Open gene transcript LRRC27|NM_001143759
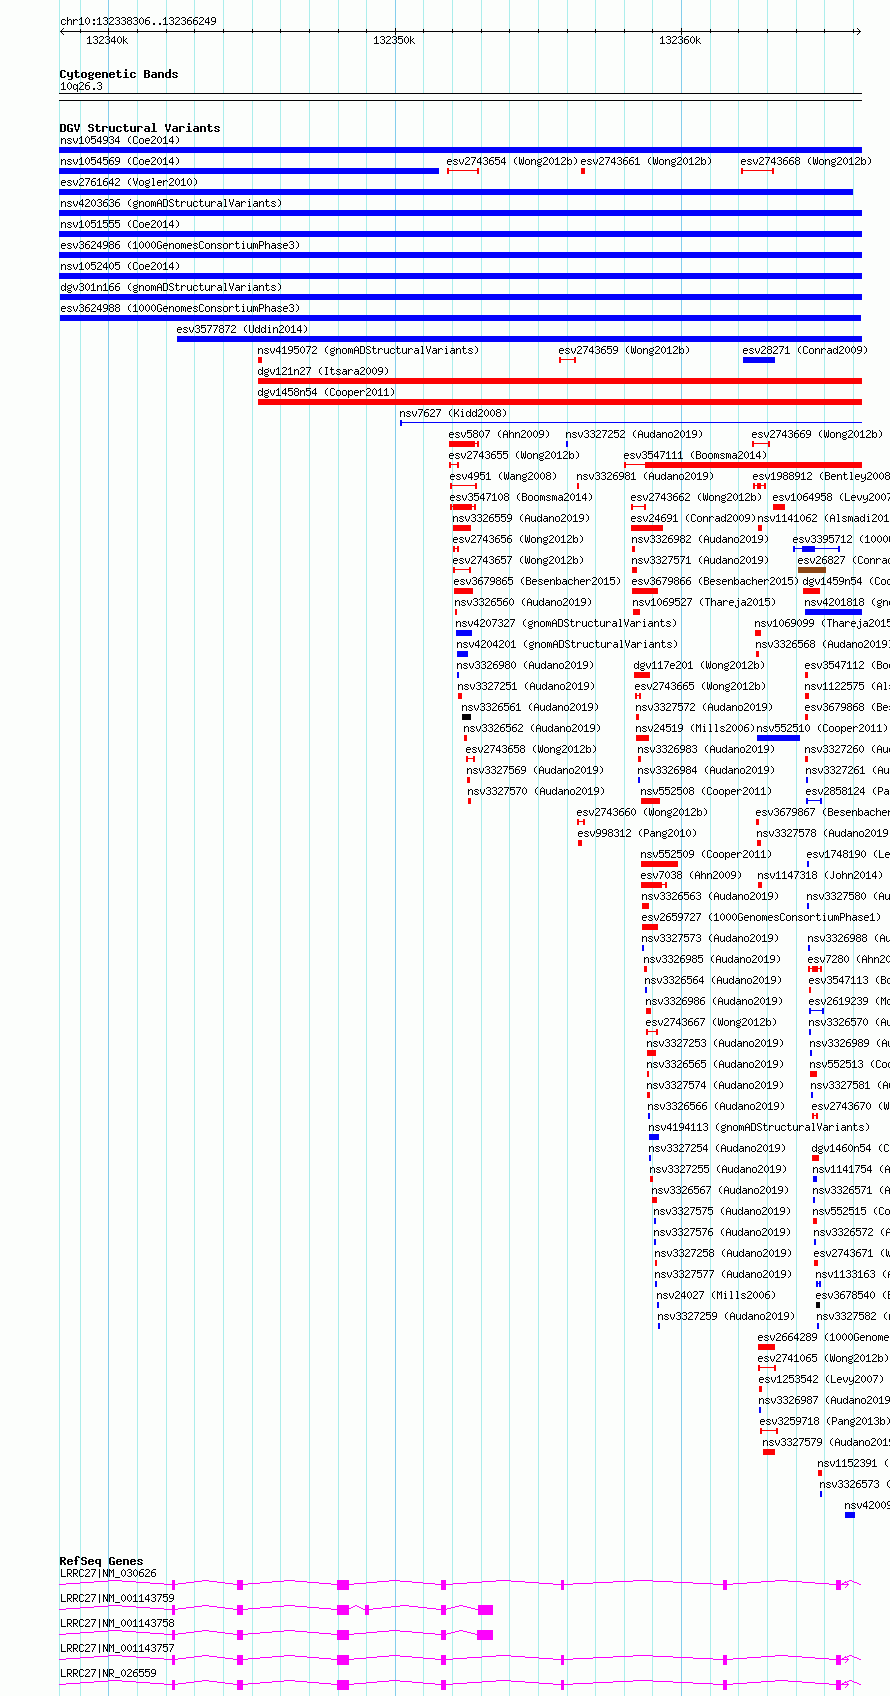The width and height of the screenshot is (890, 1696). [x=117, y=1598]
